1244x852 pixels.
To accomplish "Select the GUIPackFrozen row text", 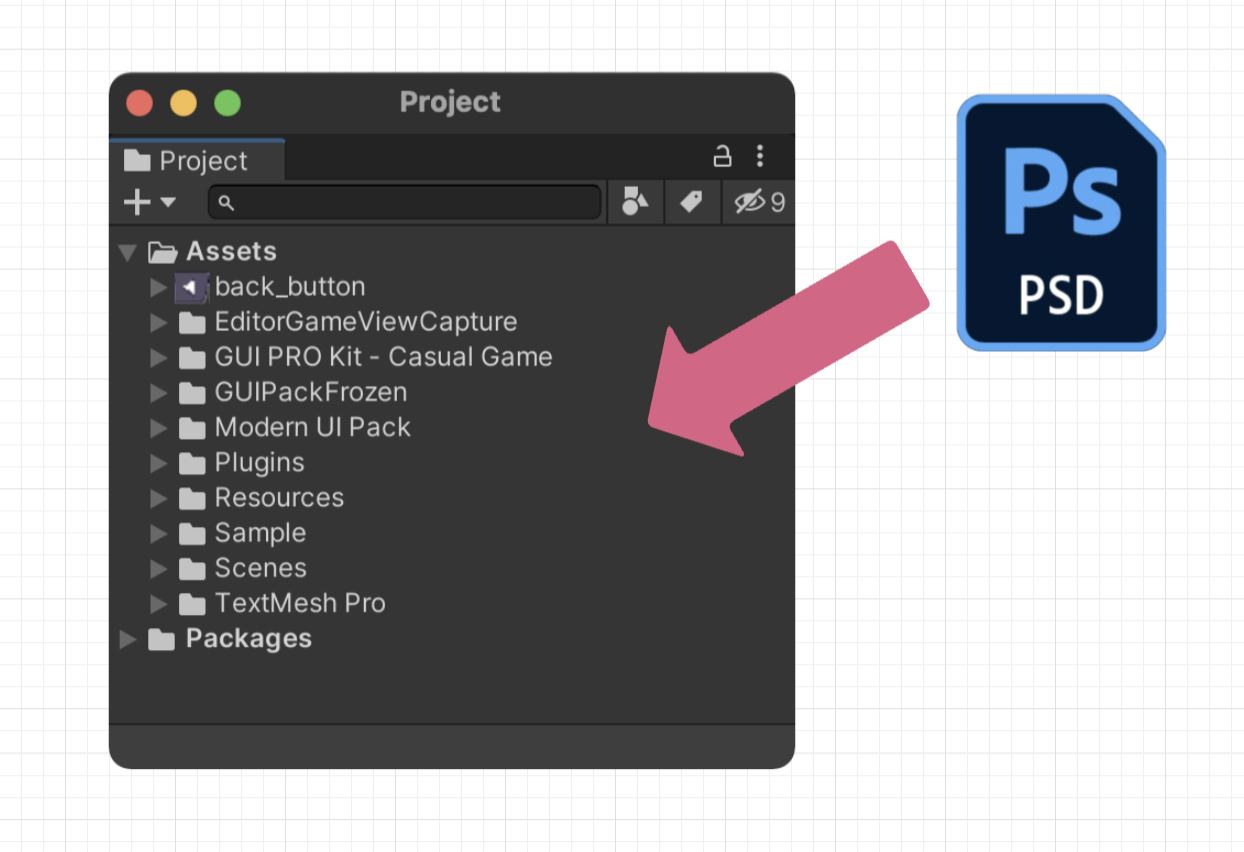I will [311, 392].
